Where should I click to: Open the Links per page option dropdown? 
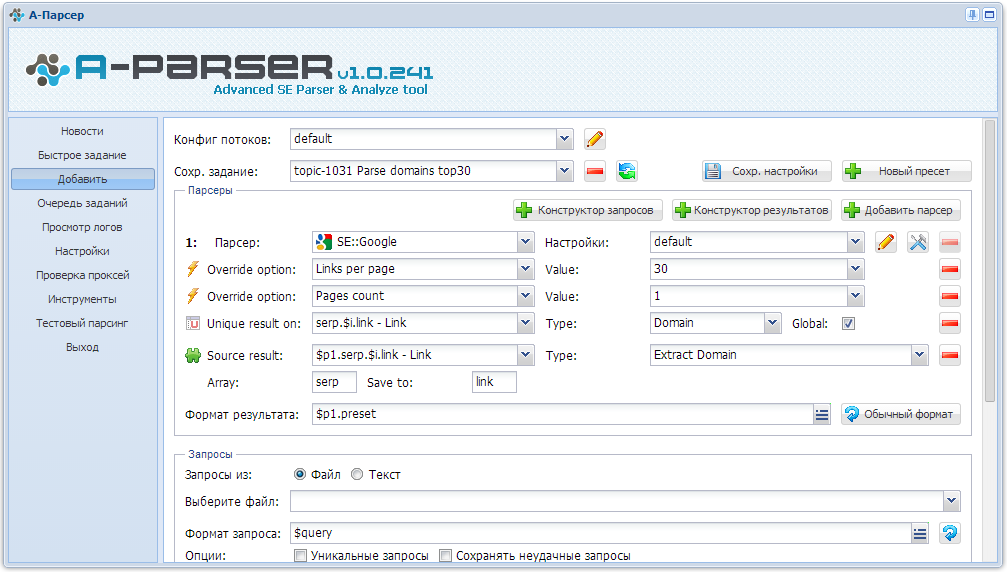(x=525, y=269)
